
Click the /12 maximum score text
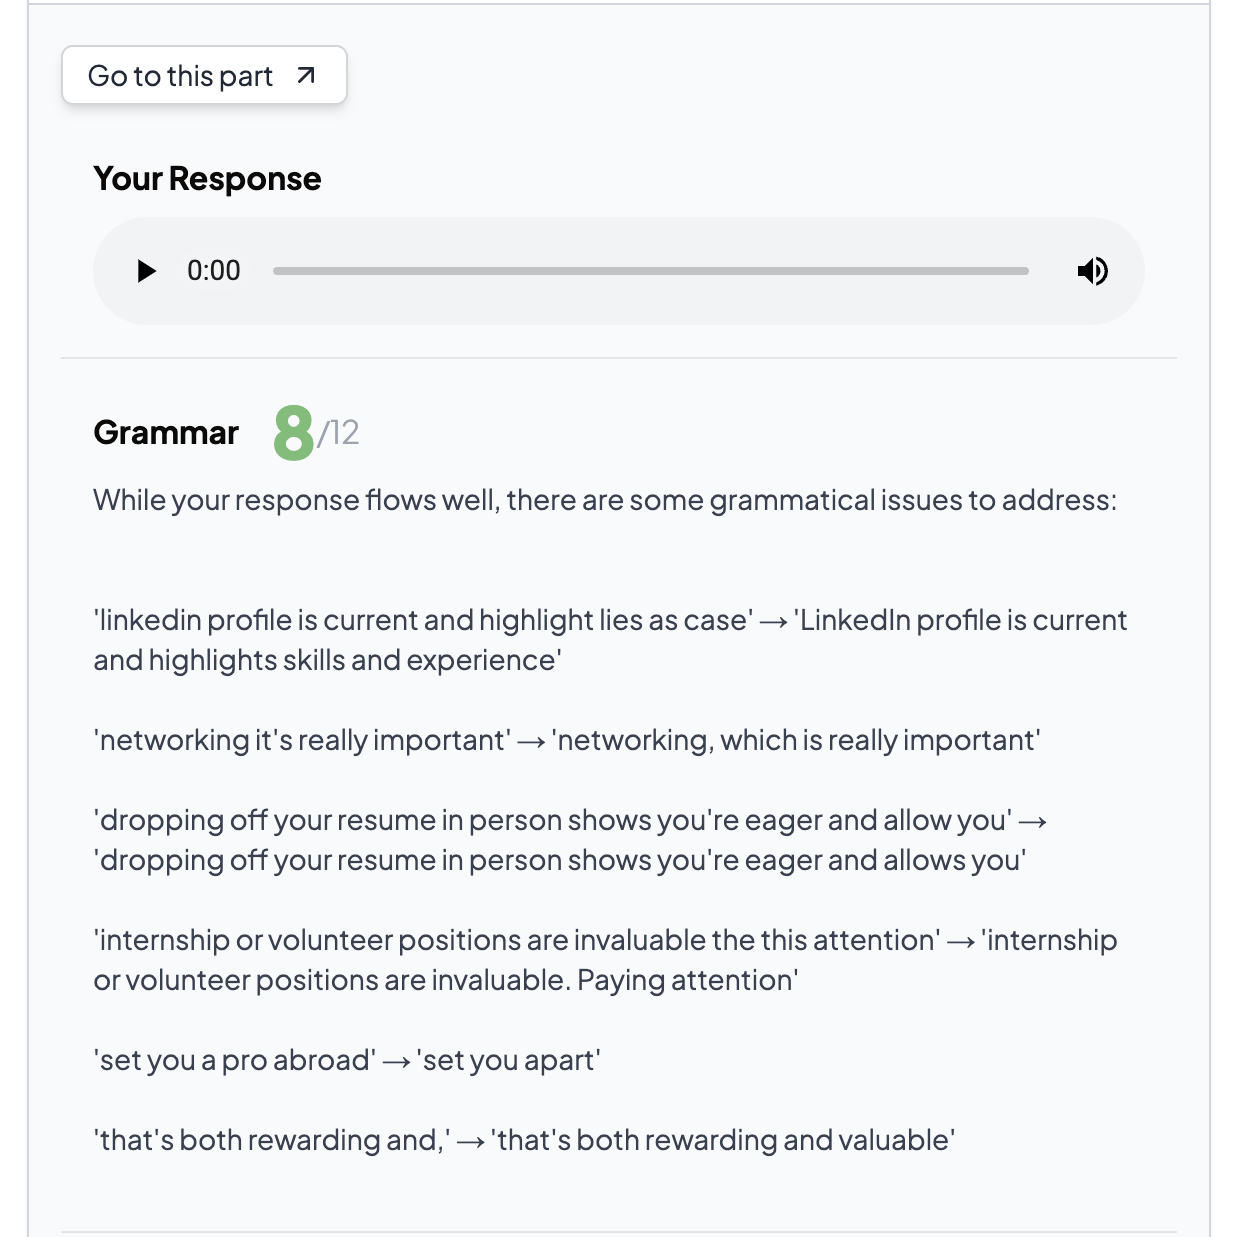tap(339, 433)
